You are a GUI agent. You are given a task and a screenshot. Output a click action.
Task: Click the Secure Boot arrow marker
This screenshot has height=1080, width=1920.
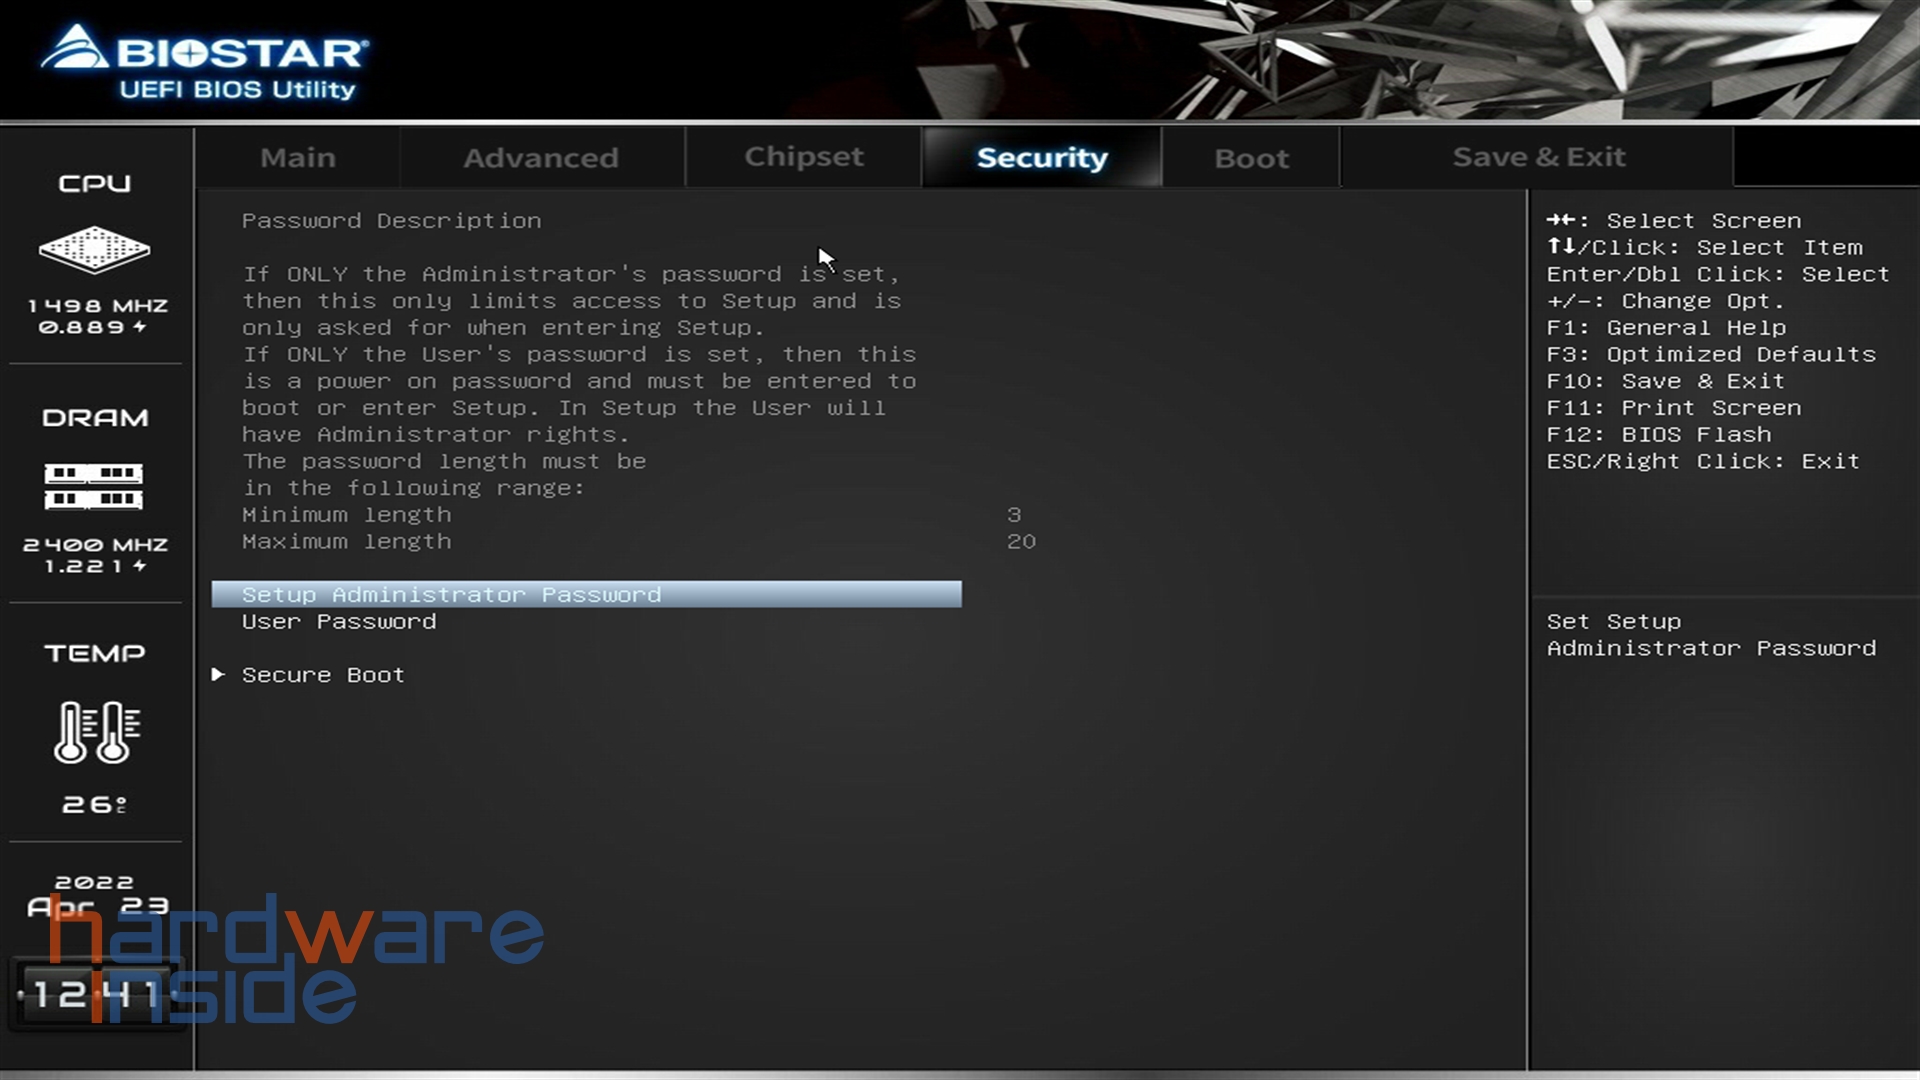[x=218, y=675]
